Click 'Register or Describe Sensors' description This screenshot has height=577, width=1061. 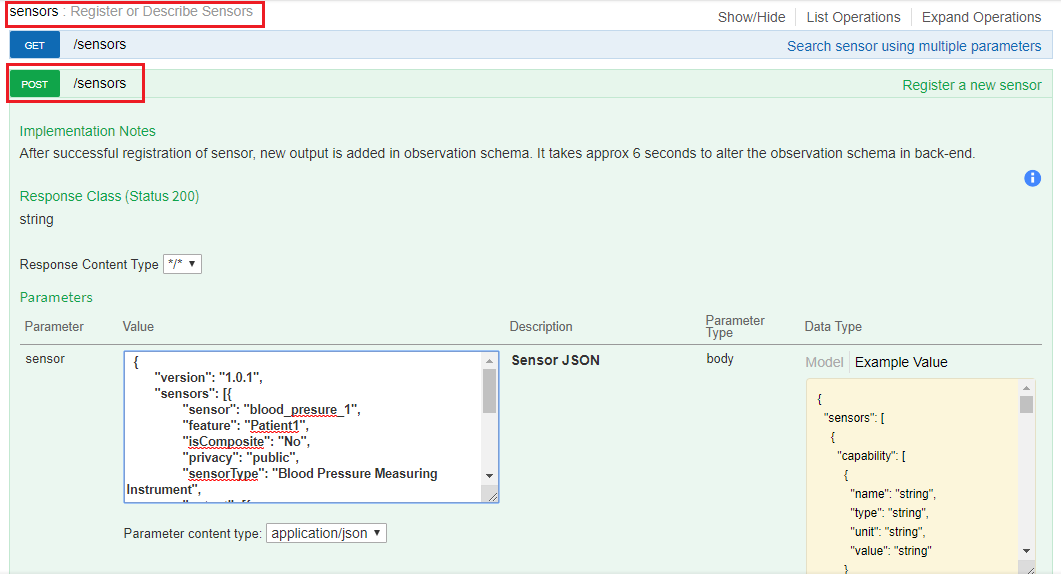click(x=162, y=11)
